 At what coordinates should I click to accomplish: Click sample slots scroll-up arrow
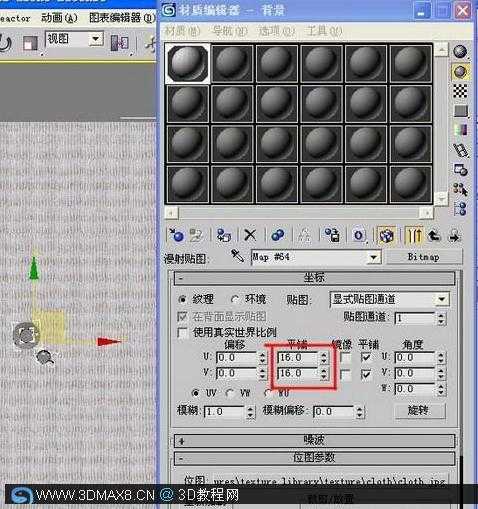441,50
